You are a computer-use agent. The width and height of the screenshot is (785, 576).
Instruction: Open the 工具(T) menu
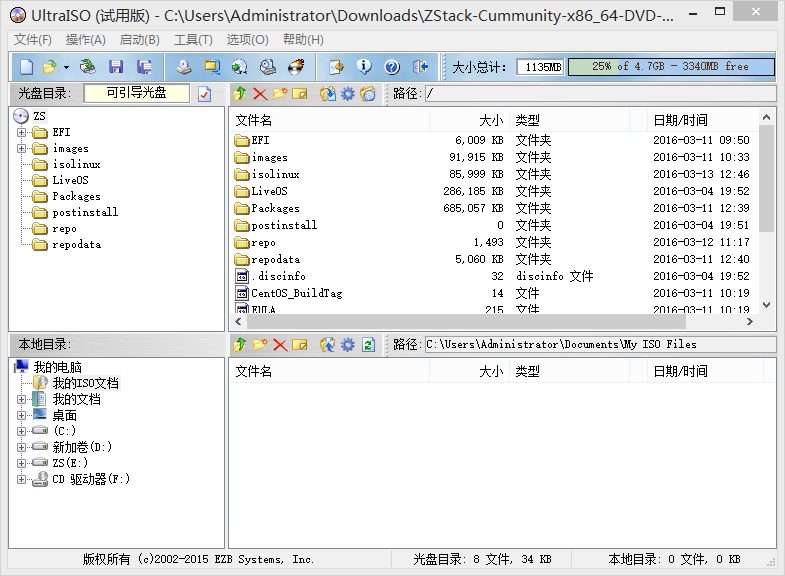coord(193,40)
